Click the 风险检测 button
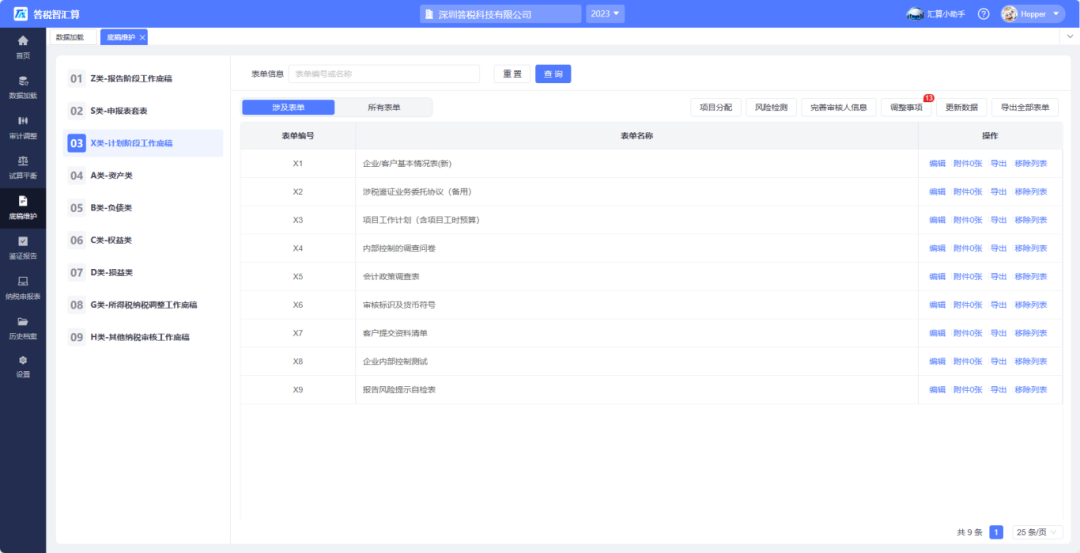The image size is (1080, 553). (x=771, y=107)
